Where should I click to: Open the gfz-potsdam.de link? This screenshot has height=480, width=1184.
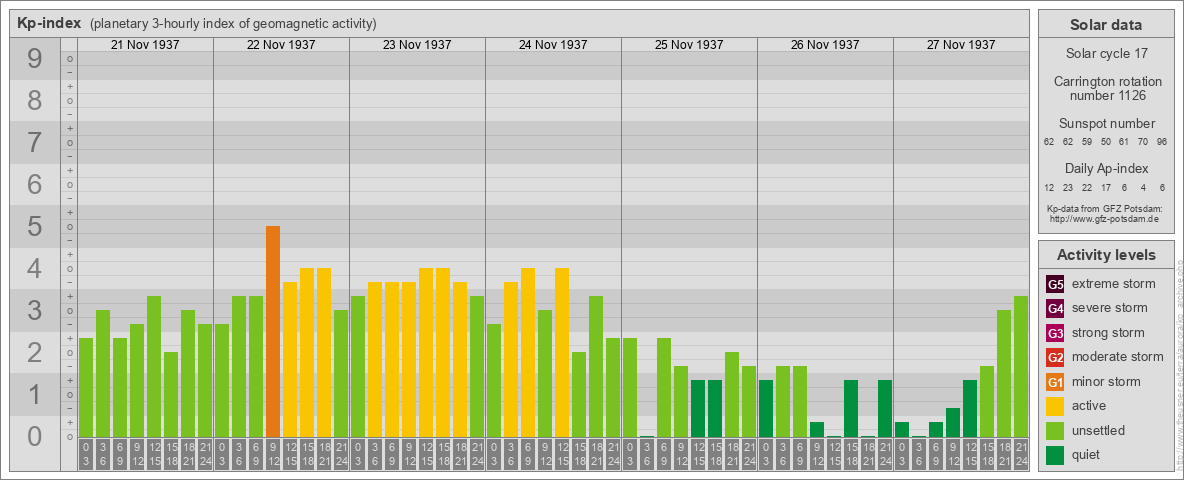[1105, 218]
